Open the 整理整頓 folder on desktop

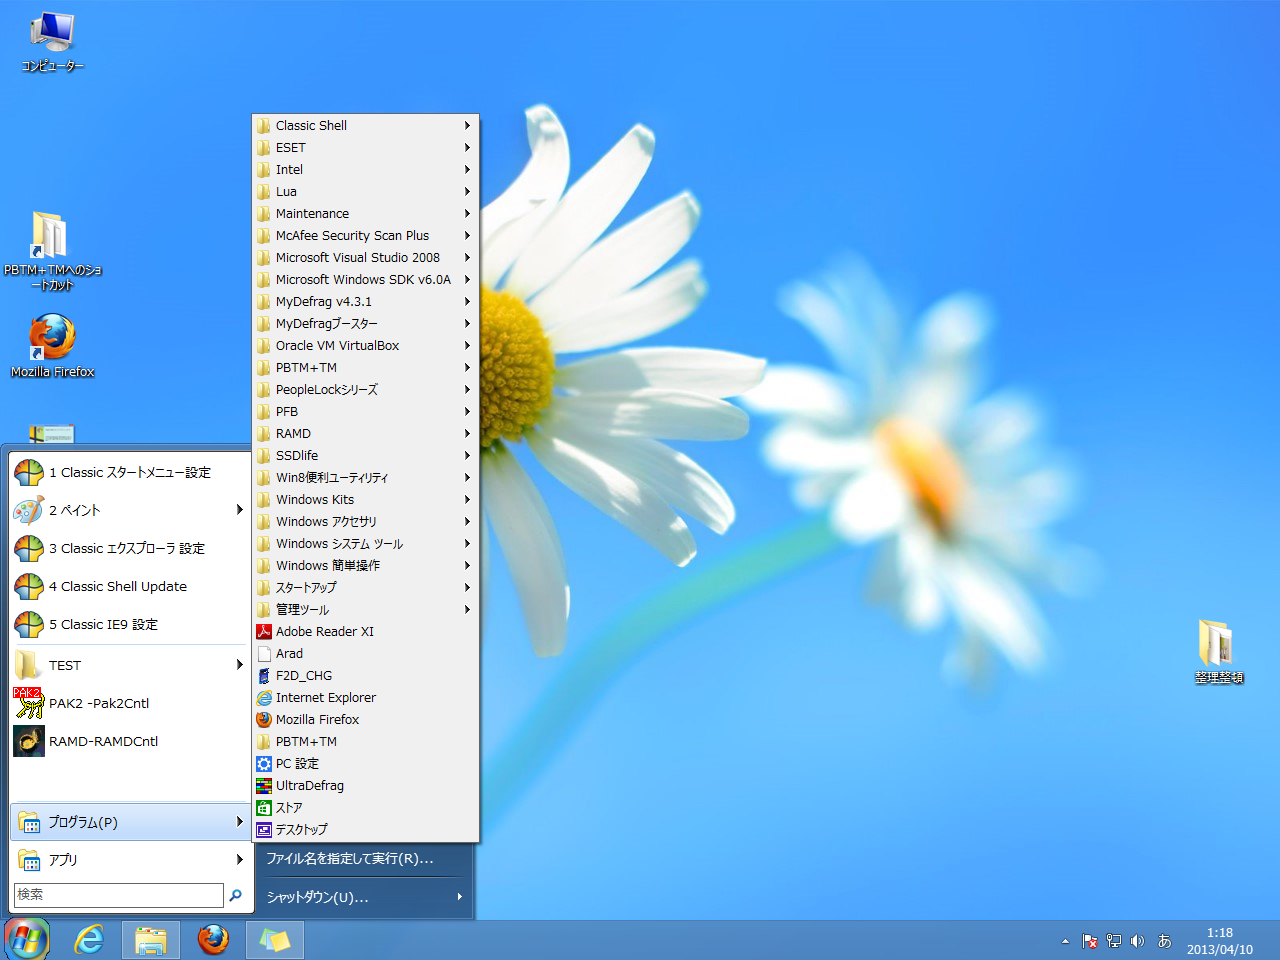pos(1217,645)
